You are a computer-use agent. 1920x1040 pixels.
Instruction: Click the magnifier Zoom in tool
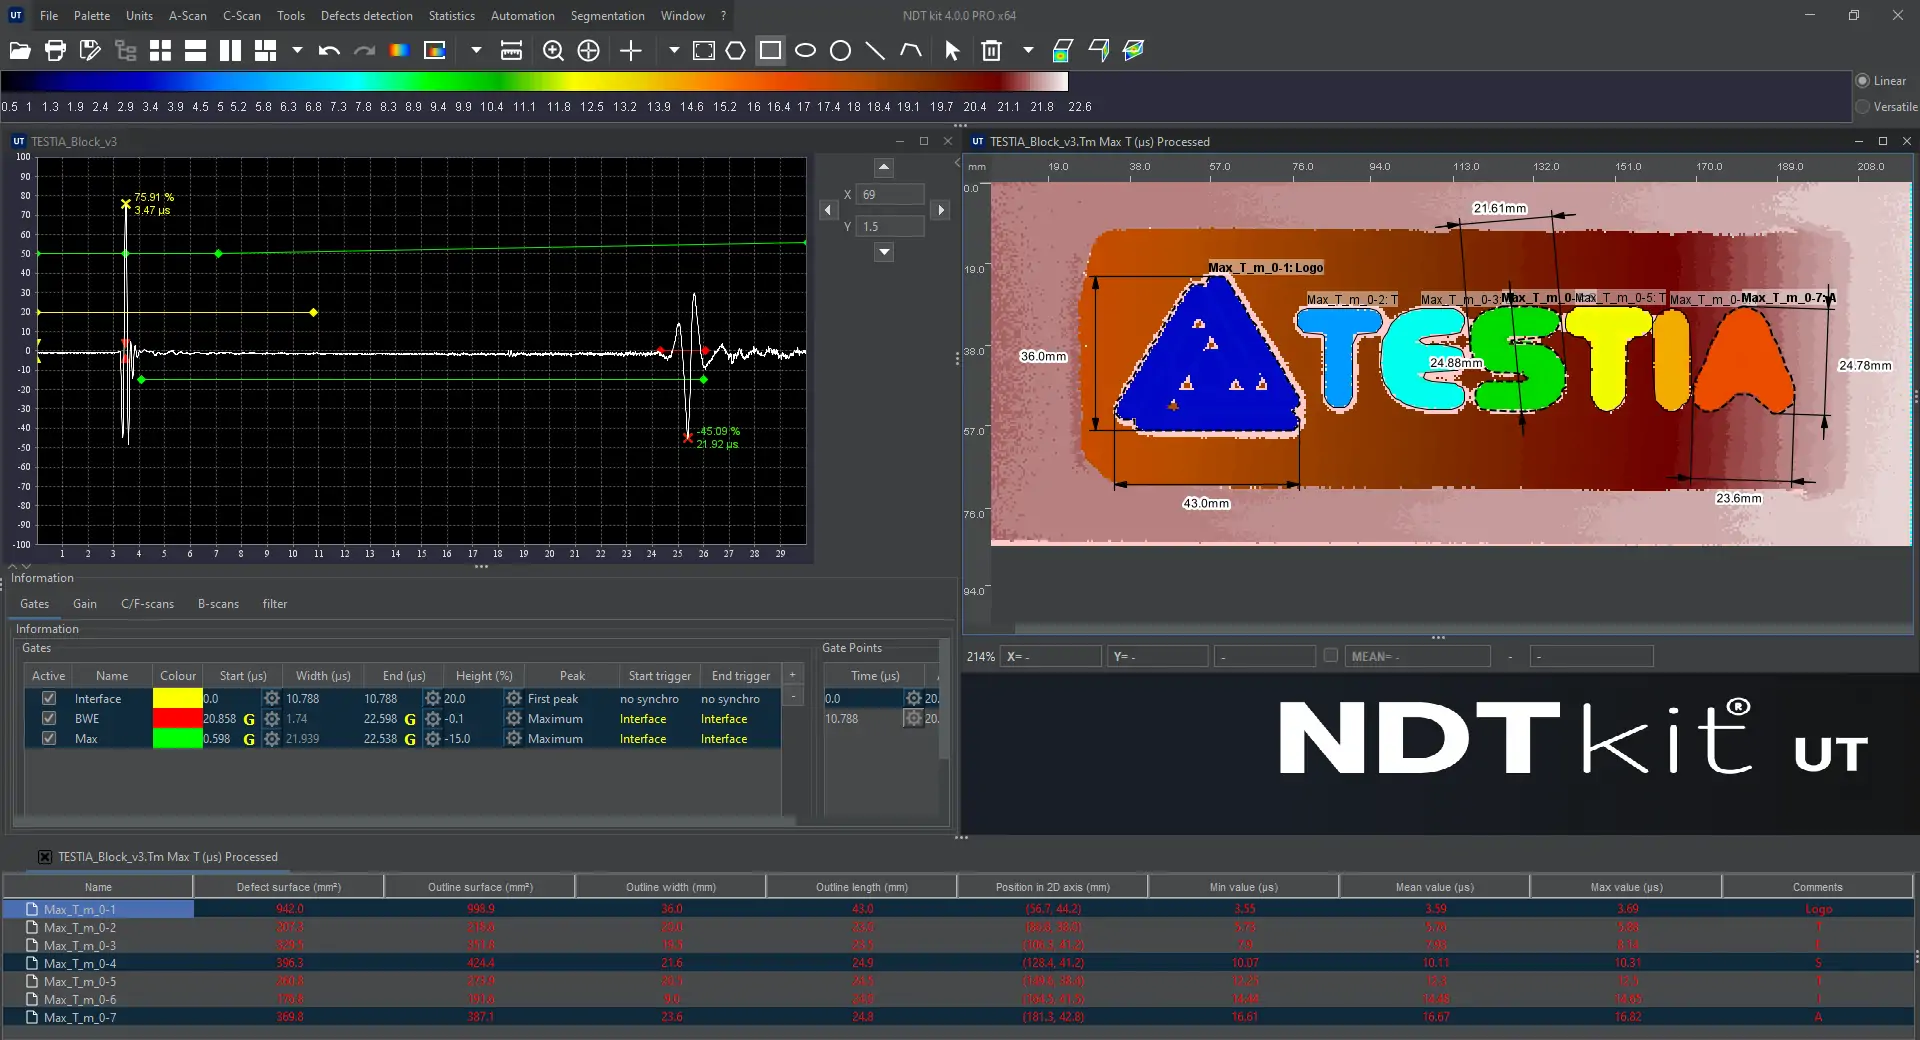click(x=553, y=51)
